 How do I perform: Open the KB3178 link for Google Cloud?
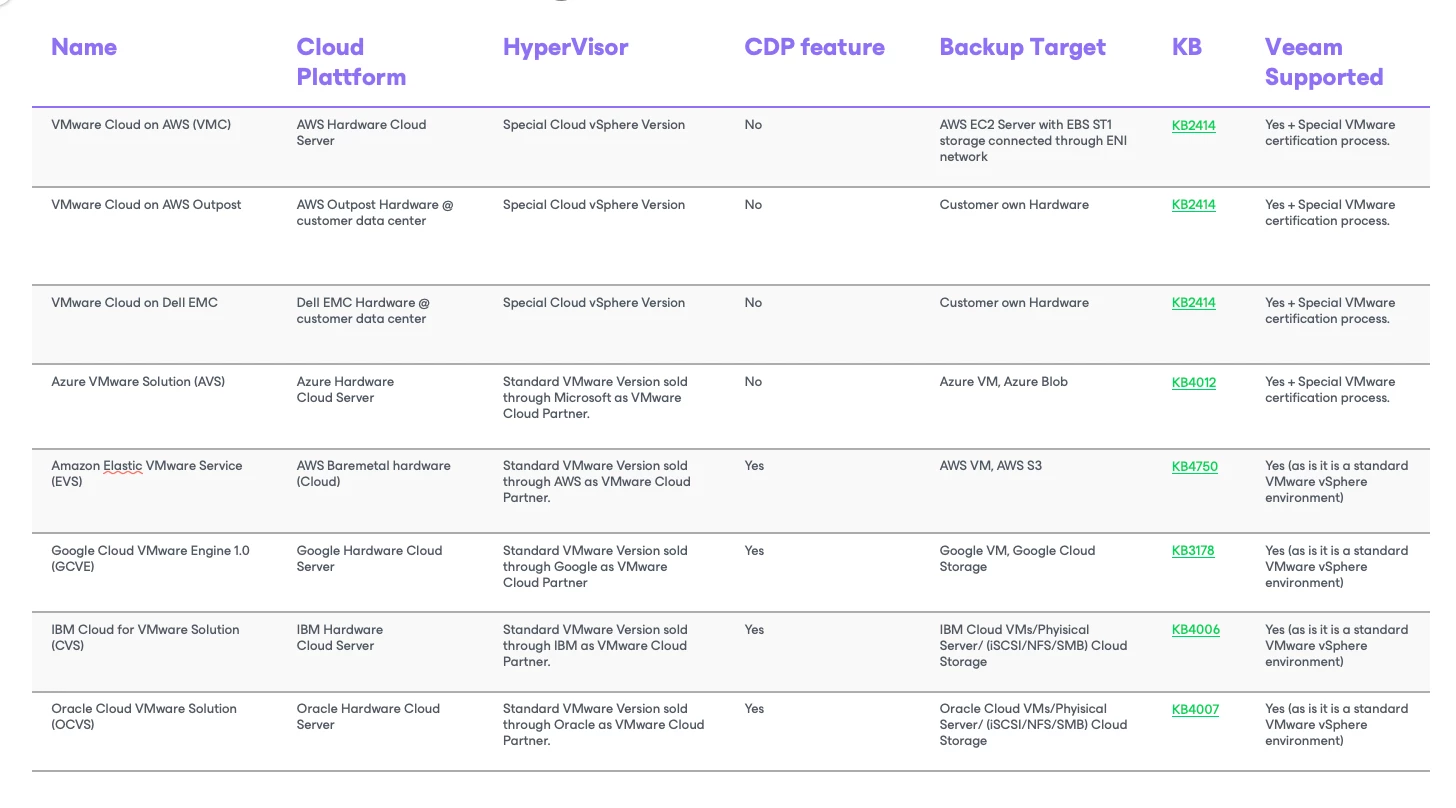(1192, 551)
